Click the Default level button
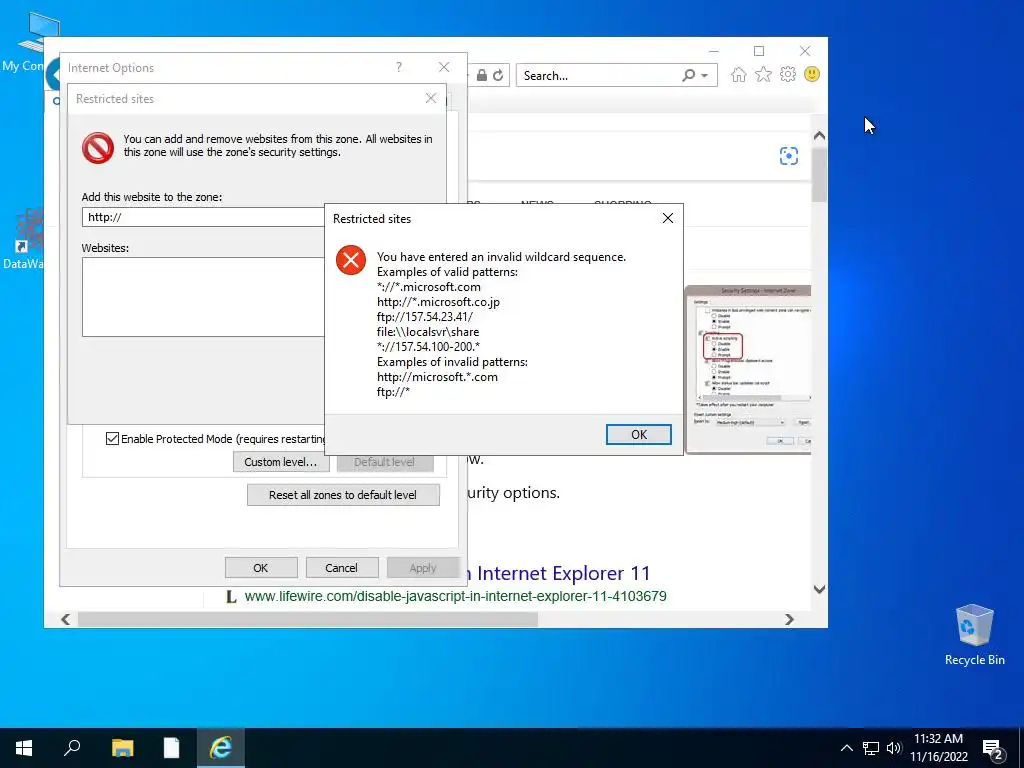Screen dimensions: 1024x768 [385, 462]
